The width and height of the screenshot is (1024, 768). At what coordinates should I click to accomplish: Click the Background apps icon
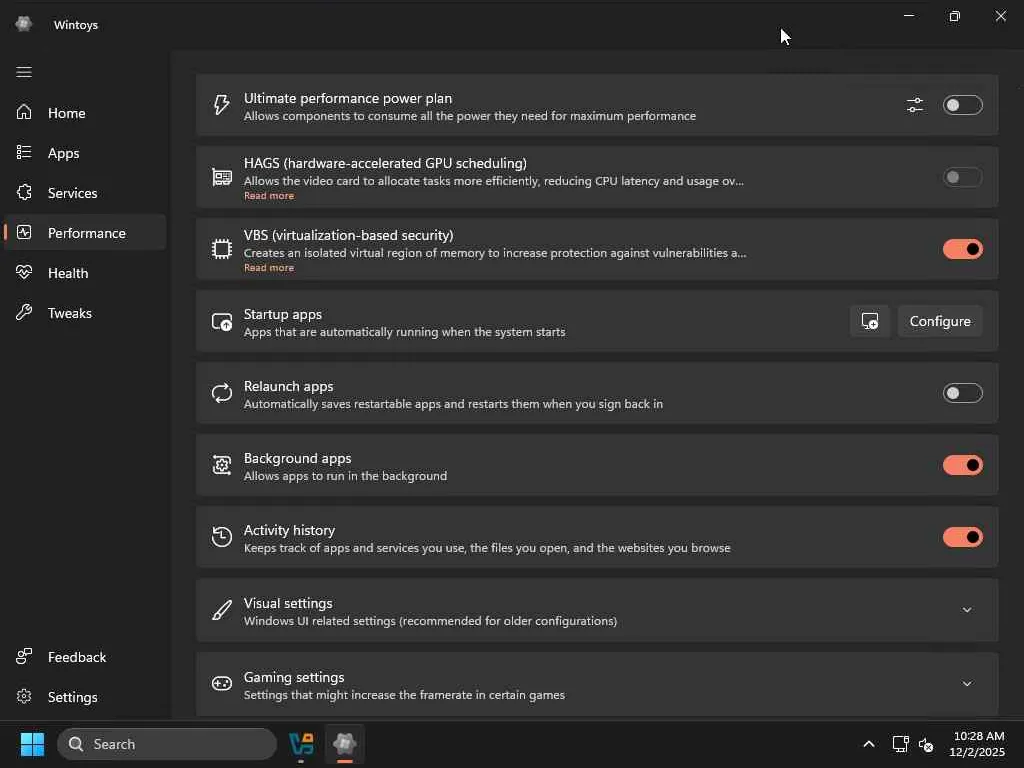[222, 465]
